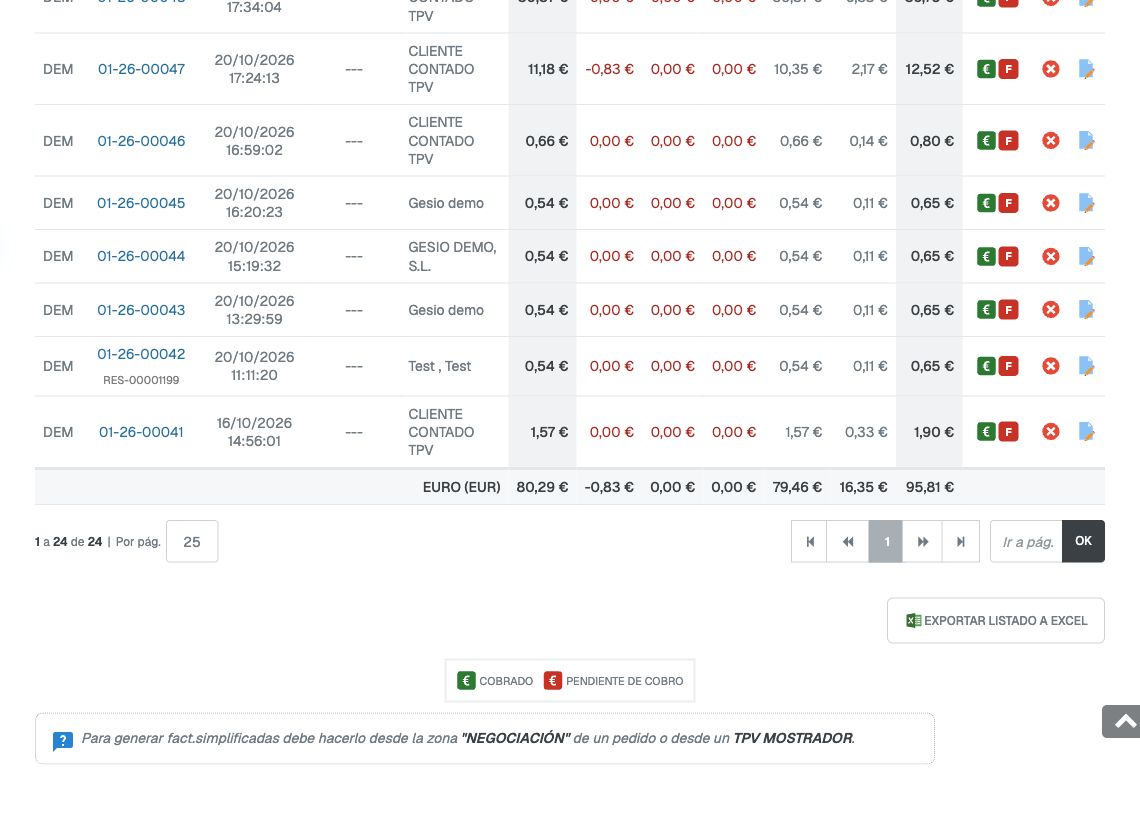1140x830 pixels.
Task: Edit document icon for invoice 01-26-00046
Action: pyautogui.click(x=1086, y=140)
